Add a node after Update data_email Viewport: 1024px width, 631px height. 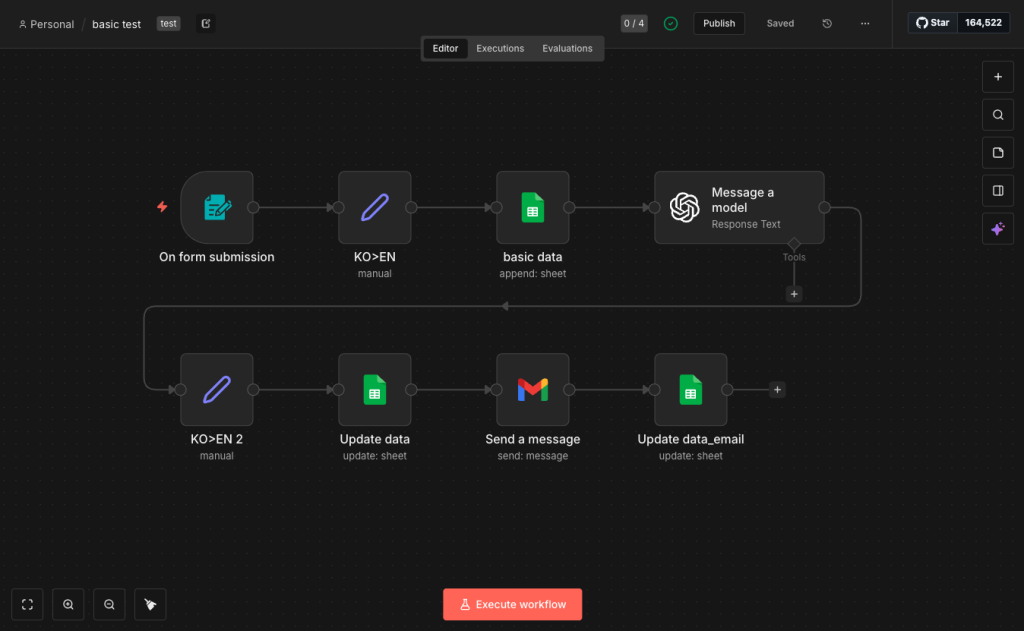(777, 390)
